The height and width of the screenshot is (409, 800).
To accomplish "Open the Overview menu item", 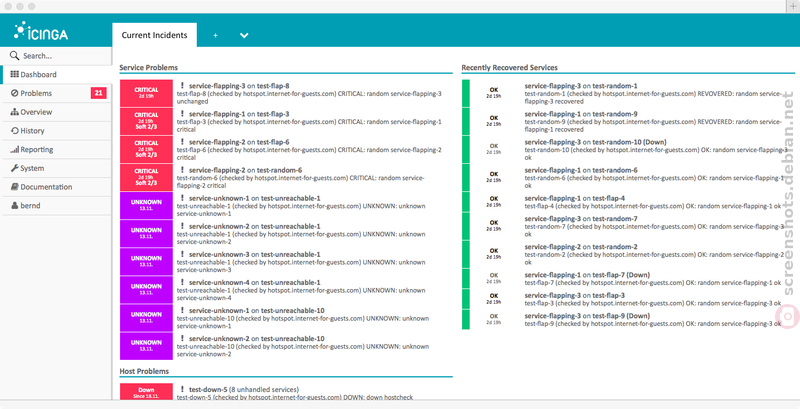I will tap(56, 112).
